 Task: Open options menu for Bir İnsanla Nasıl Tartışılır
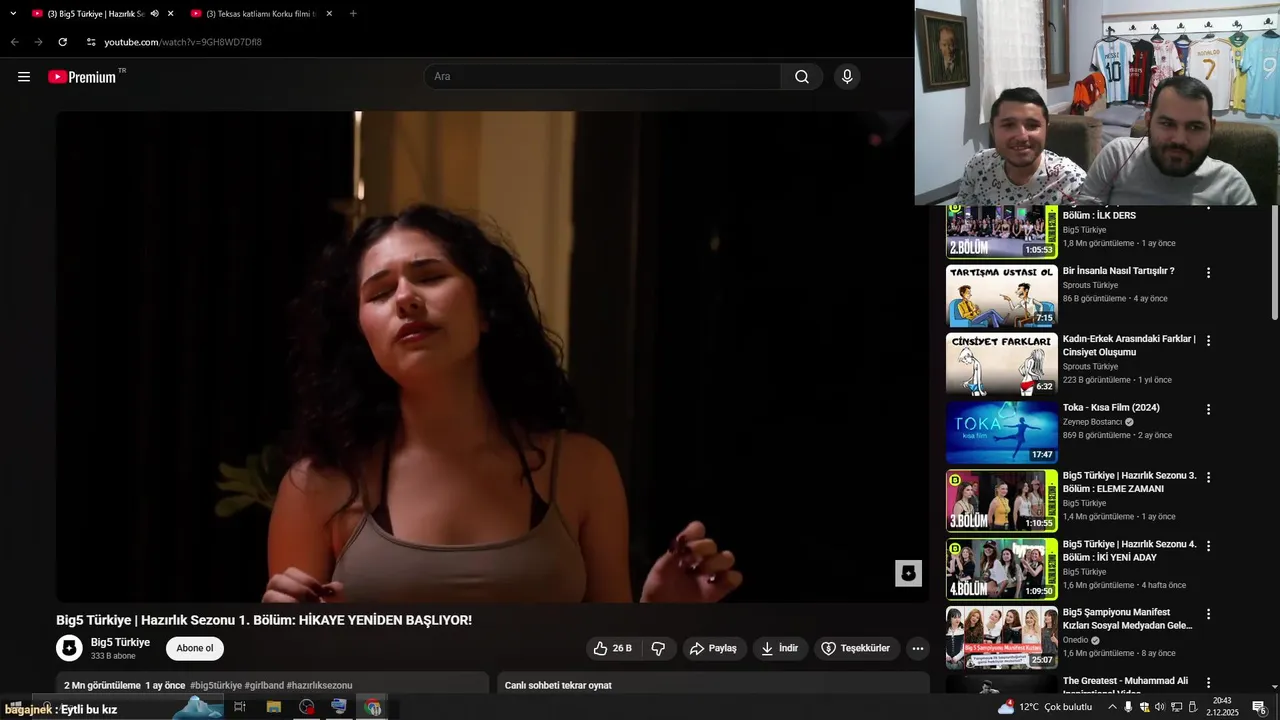[x=1208, y=273]
